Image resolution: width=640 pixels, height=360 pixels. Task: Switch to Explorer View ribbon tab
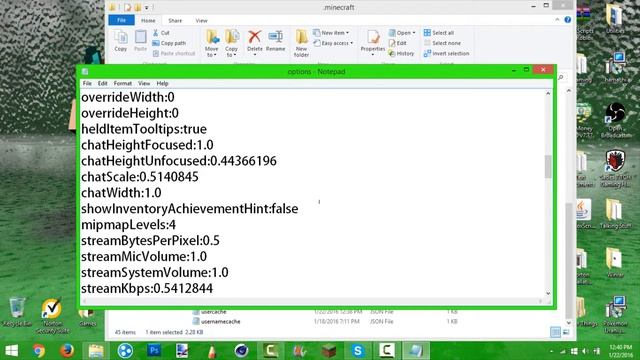[201, 20]
